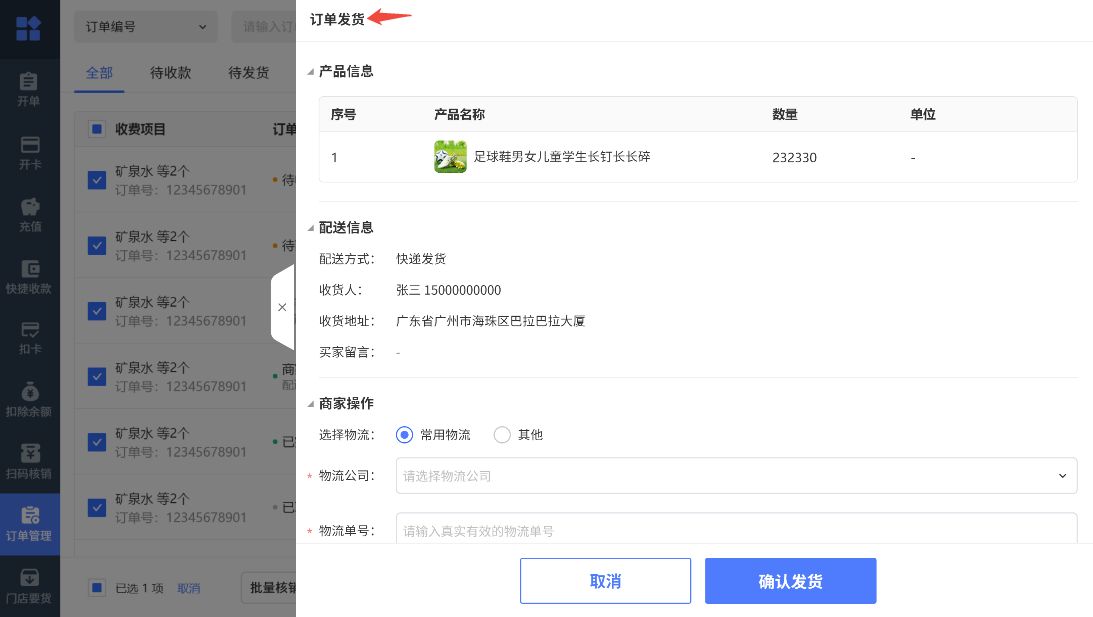Viewport: 1093px width, 617px height.
Task: Collapse the 产品信息 section
Action: point(311,72)
